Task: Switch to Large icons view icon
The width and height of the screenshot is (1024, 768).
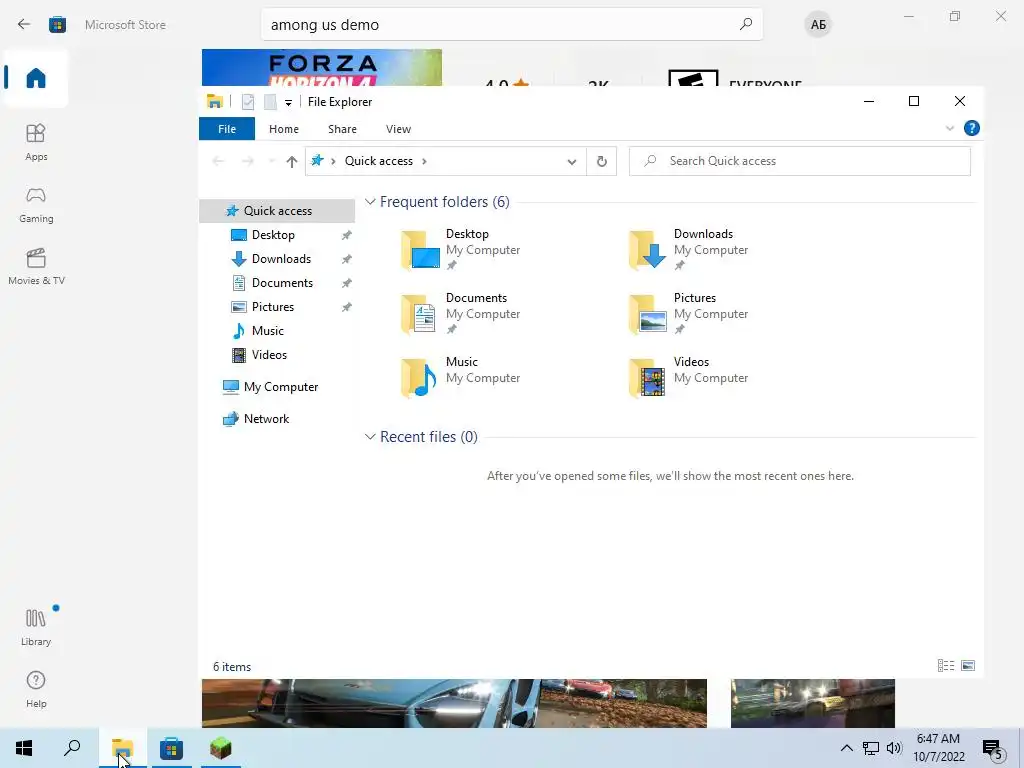Action: point(968,665)
